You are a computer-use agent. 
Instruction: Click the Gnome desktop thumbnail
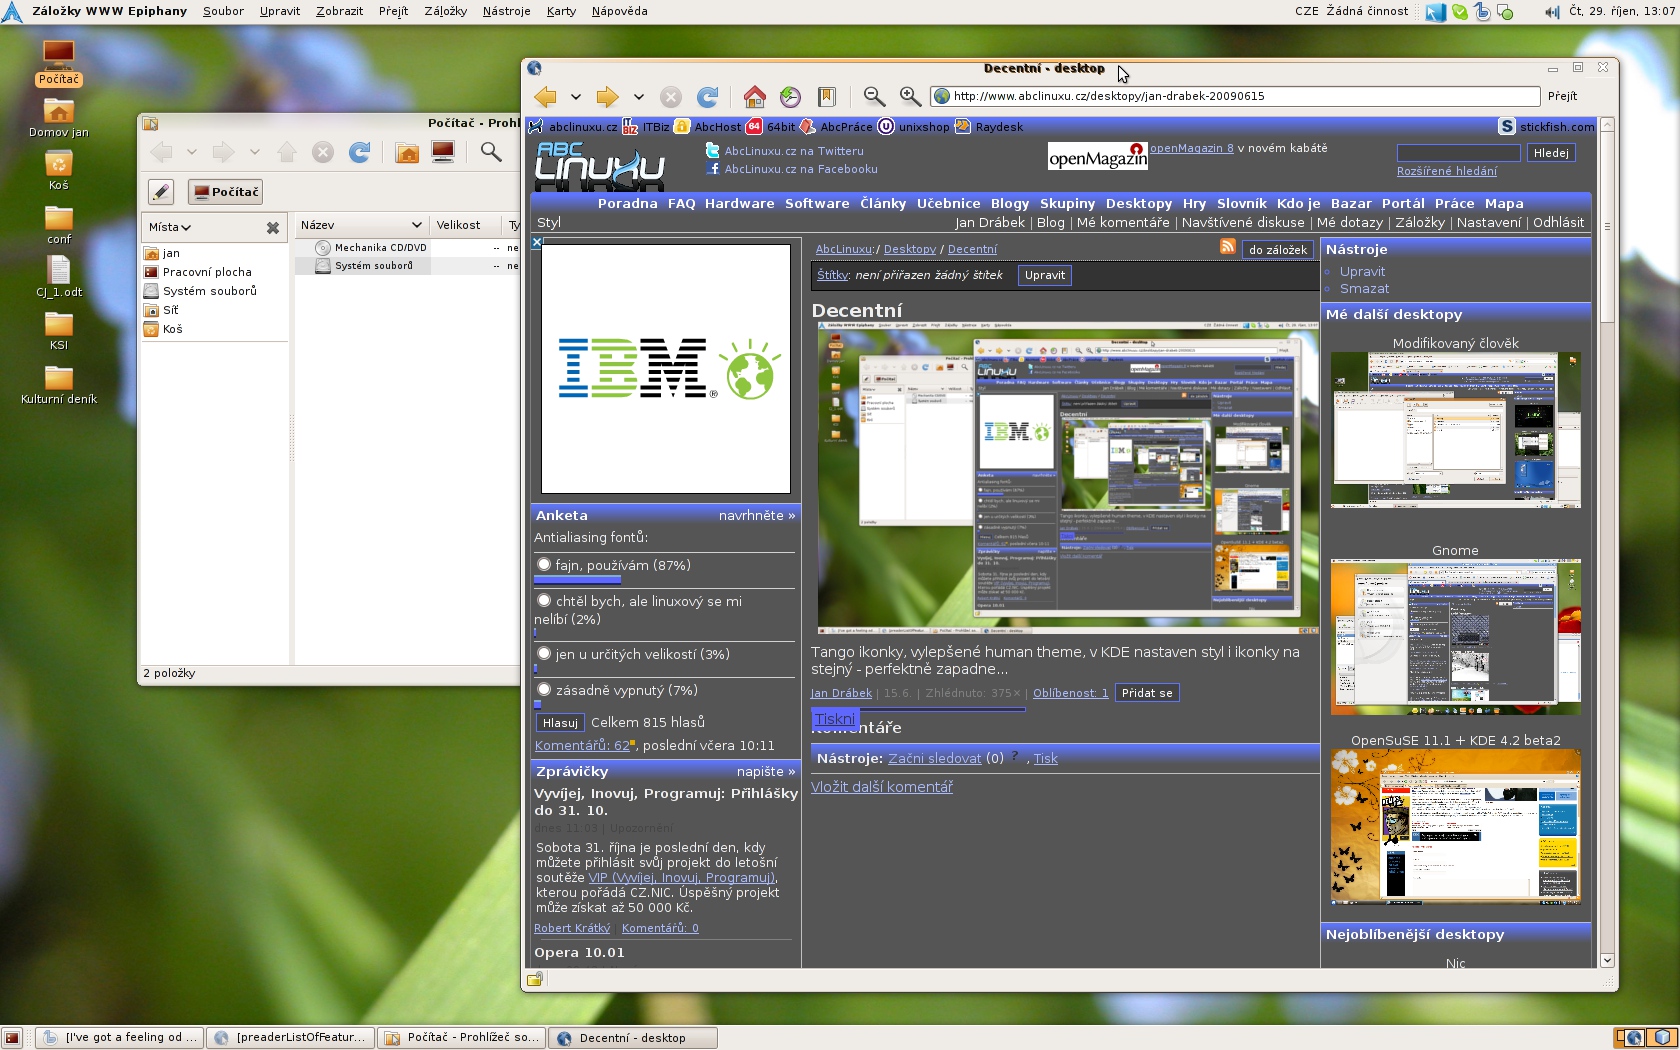pos(1455,637)
